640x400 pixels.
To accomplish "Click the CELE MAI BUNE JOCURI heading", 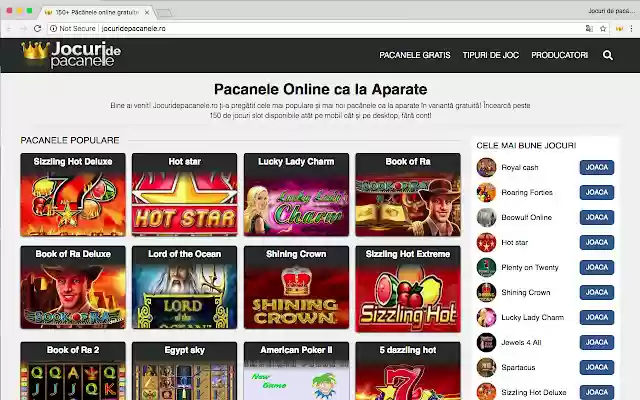I will [526, 145].
